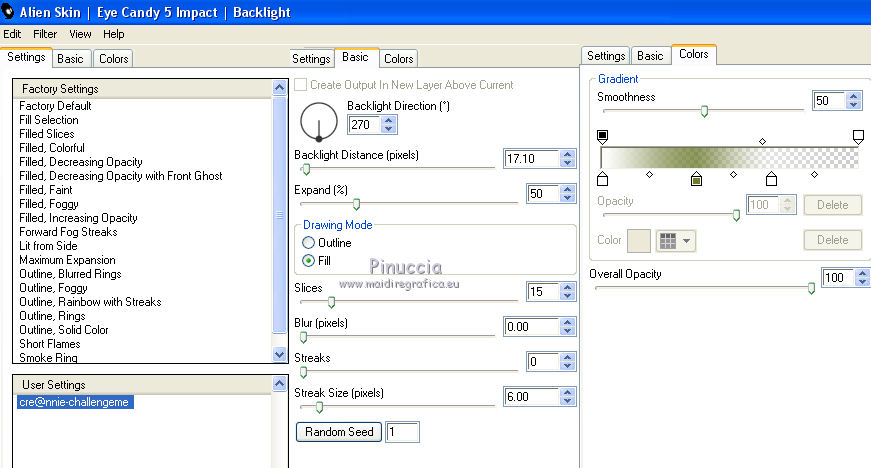The image size is (871, 468).
Task: Click the Smoothness value field
Action: click(829, 100)
